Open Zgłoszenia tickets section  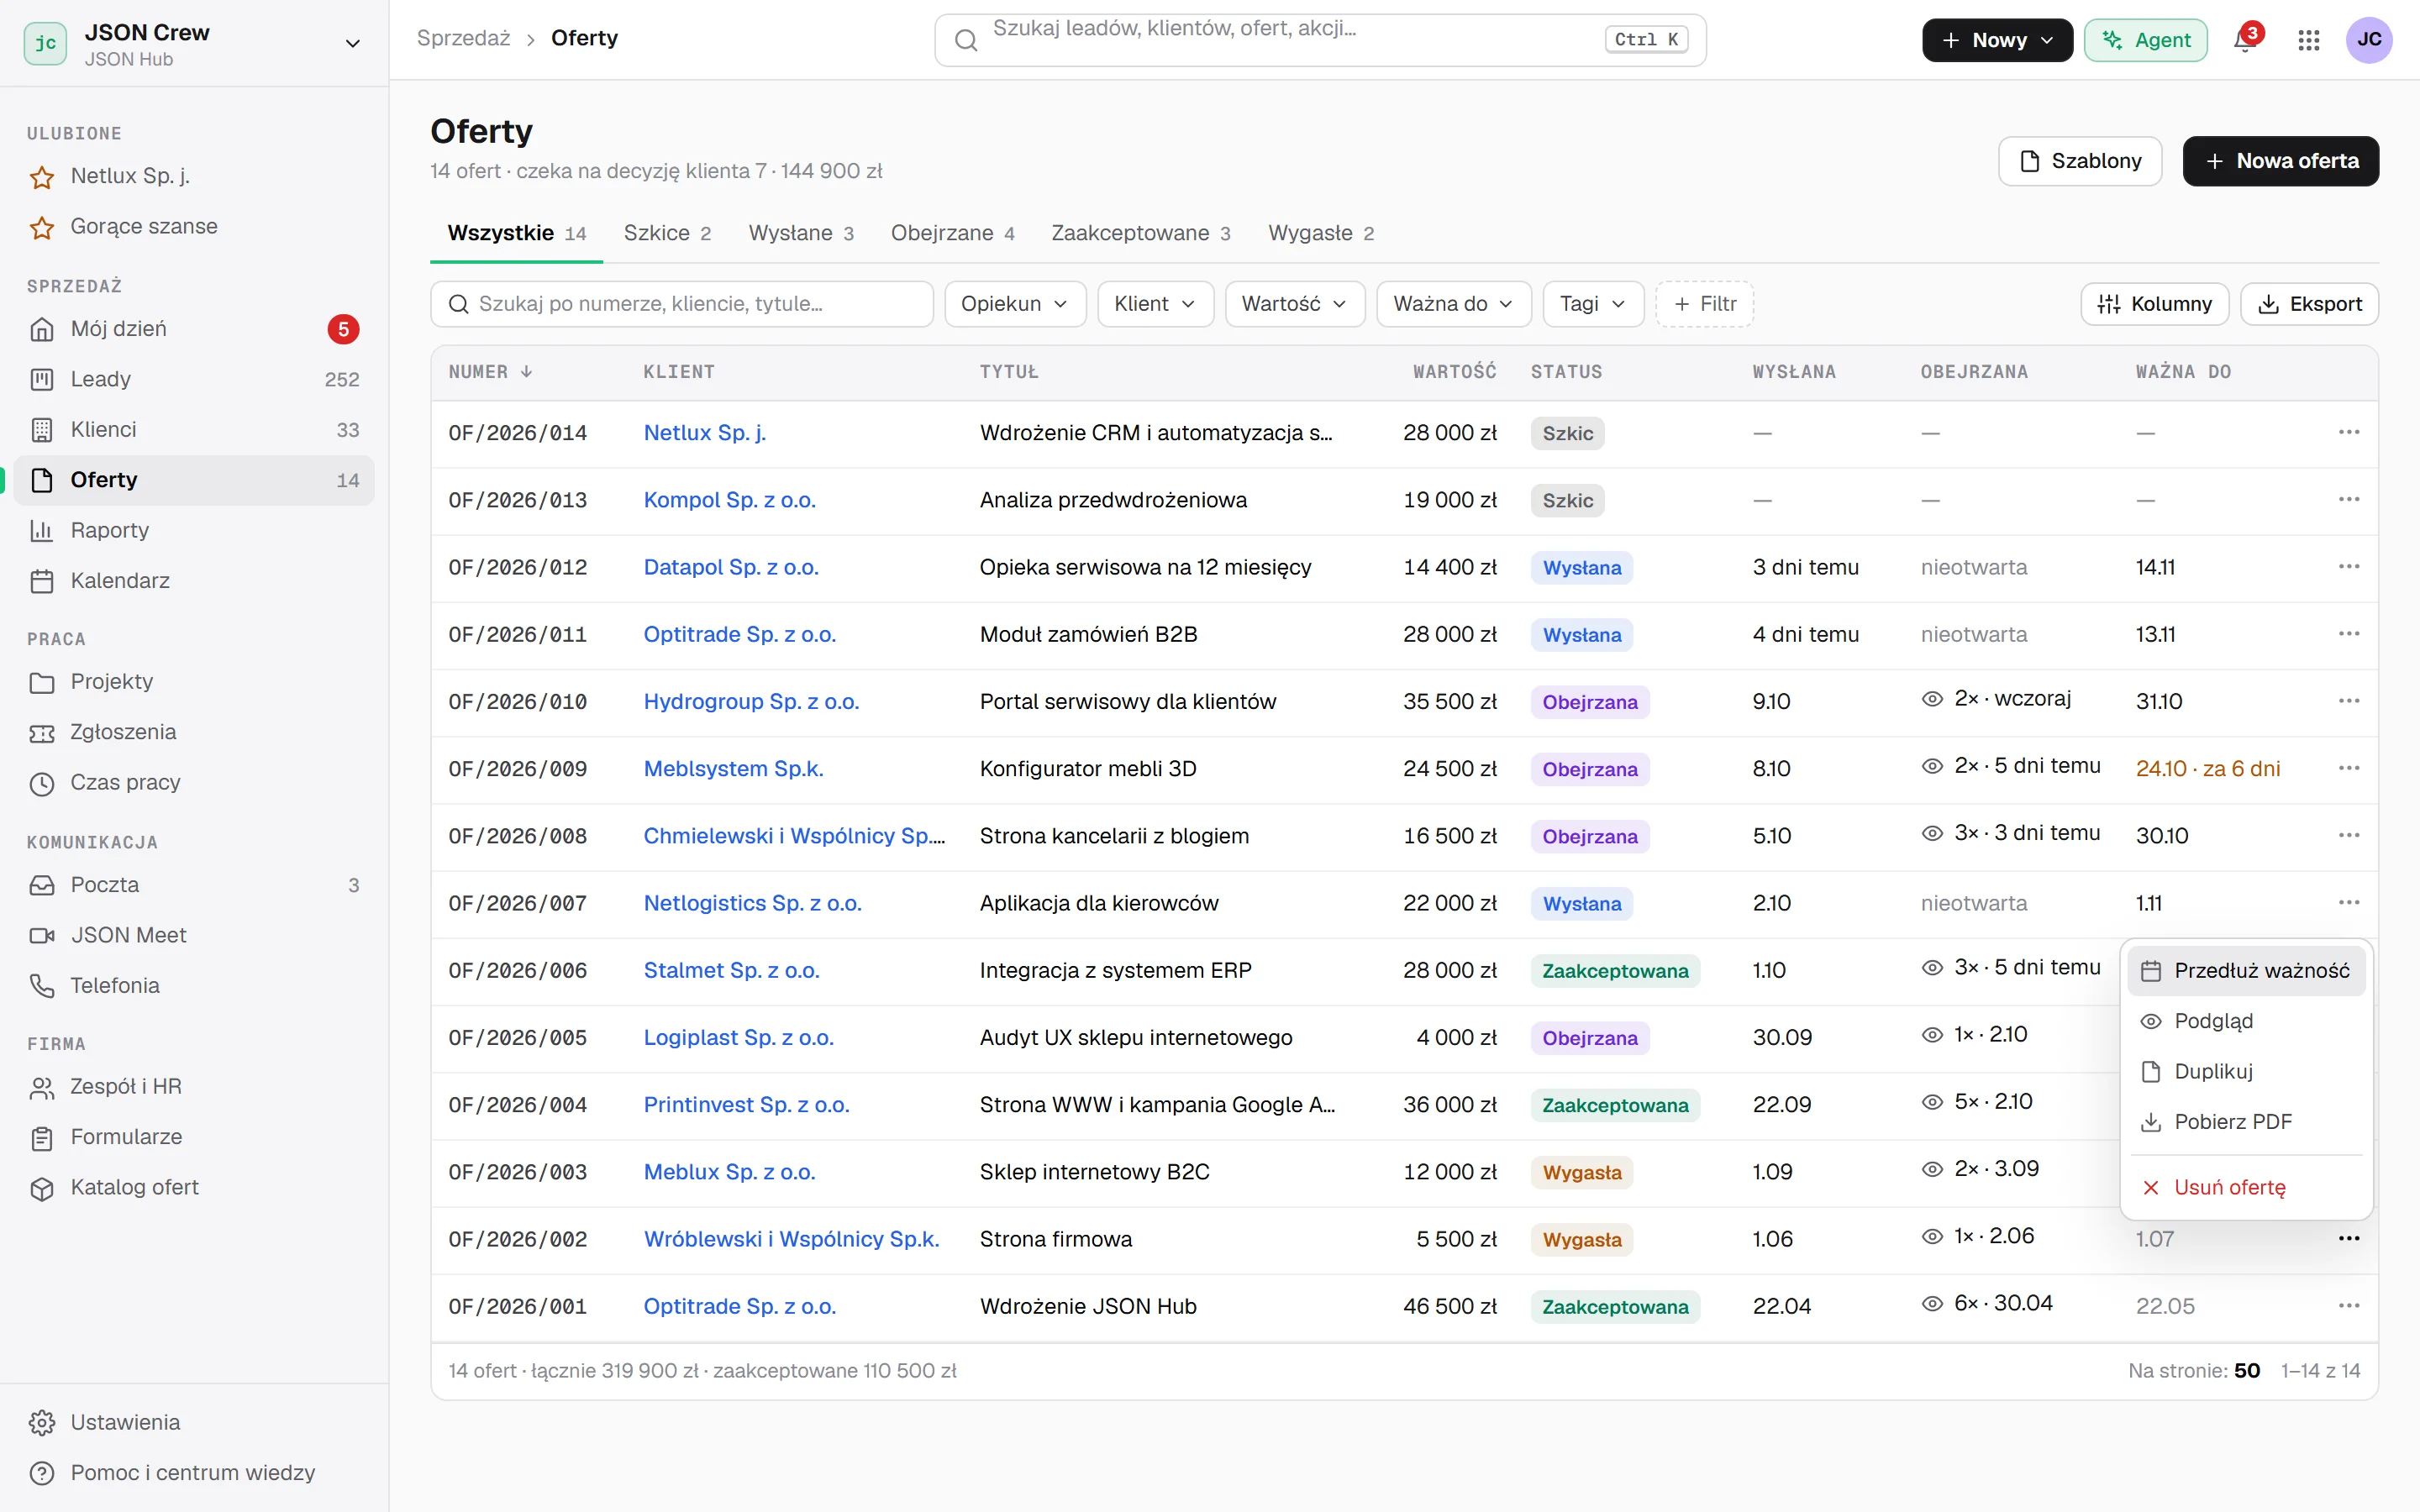point(194,732)
